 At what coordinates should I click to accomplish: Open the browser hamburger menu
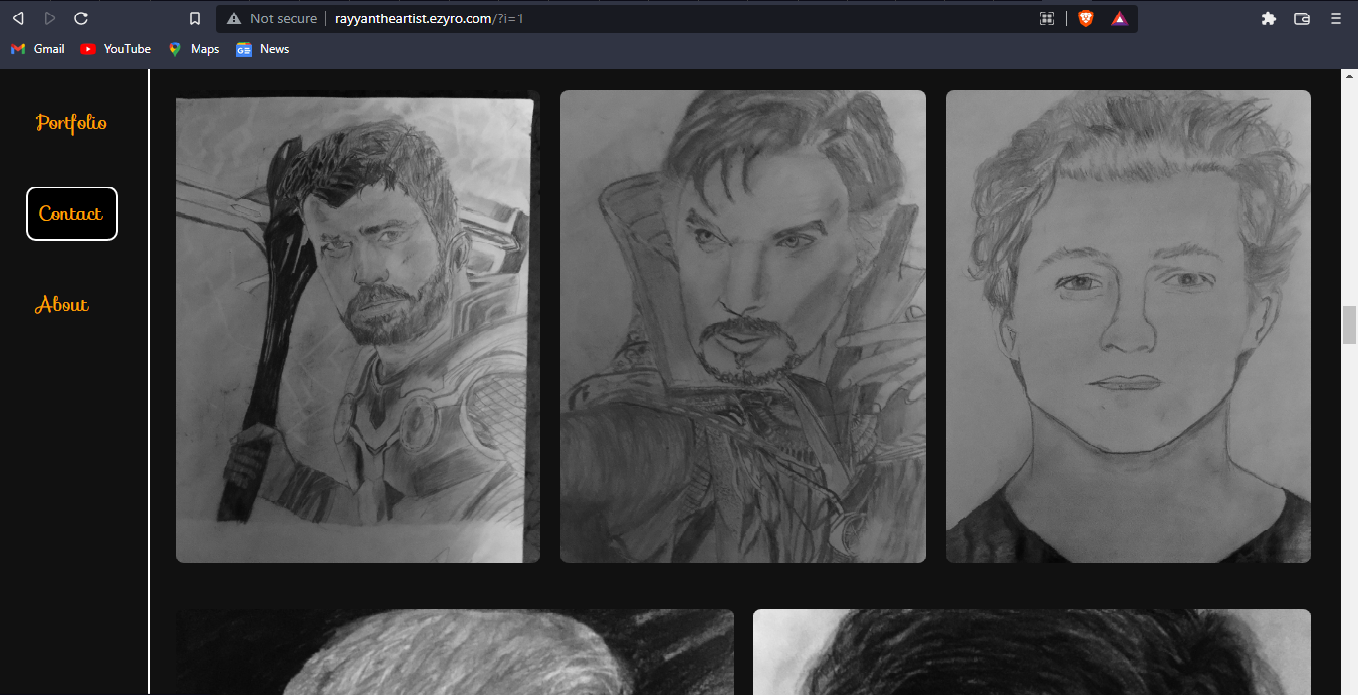click(1336, 18)
